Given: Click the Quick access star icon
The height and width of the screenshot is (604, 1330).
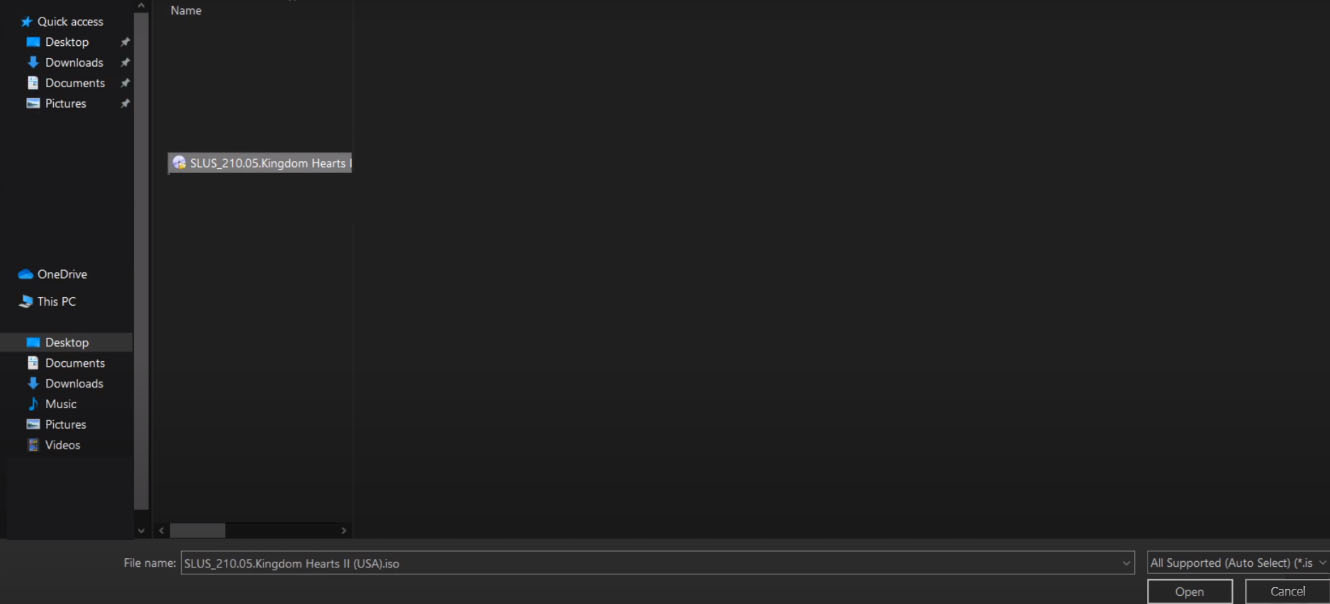Looking at the screenshot, I should (27, 22).
